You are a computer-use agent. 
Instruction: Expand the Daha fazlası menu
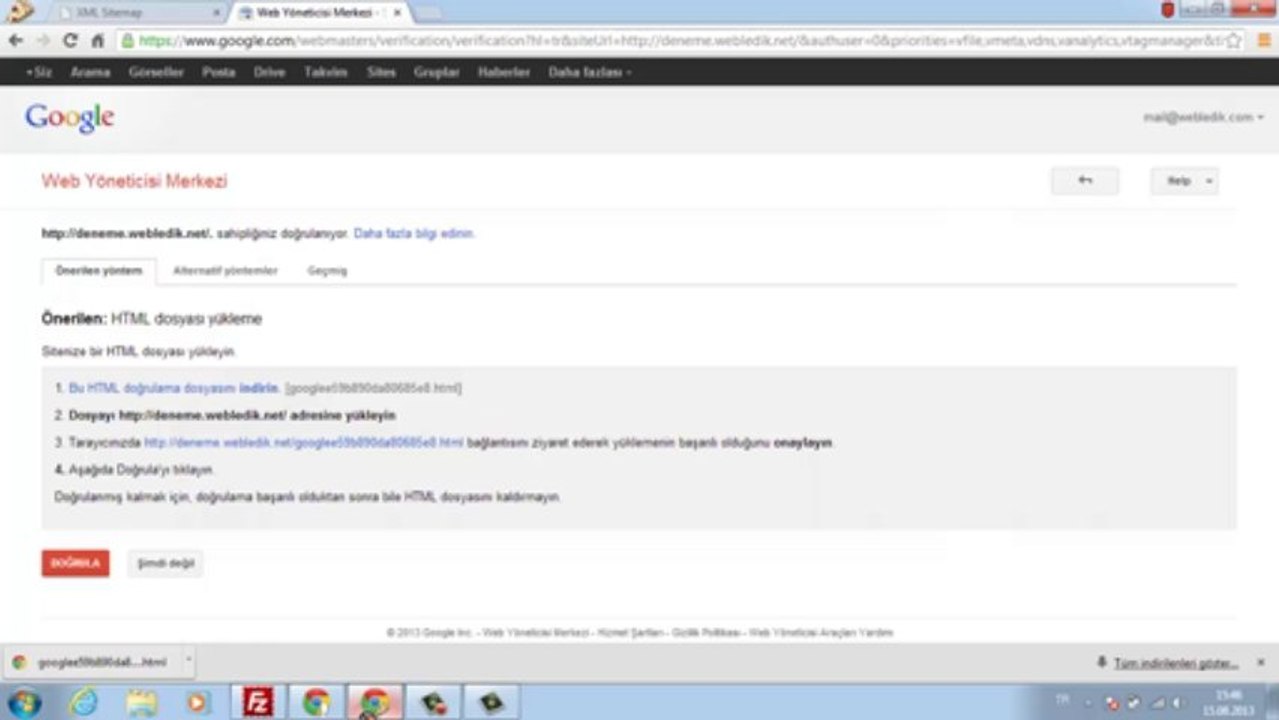click(590, 72)
